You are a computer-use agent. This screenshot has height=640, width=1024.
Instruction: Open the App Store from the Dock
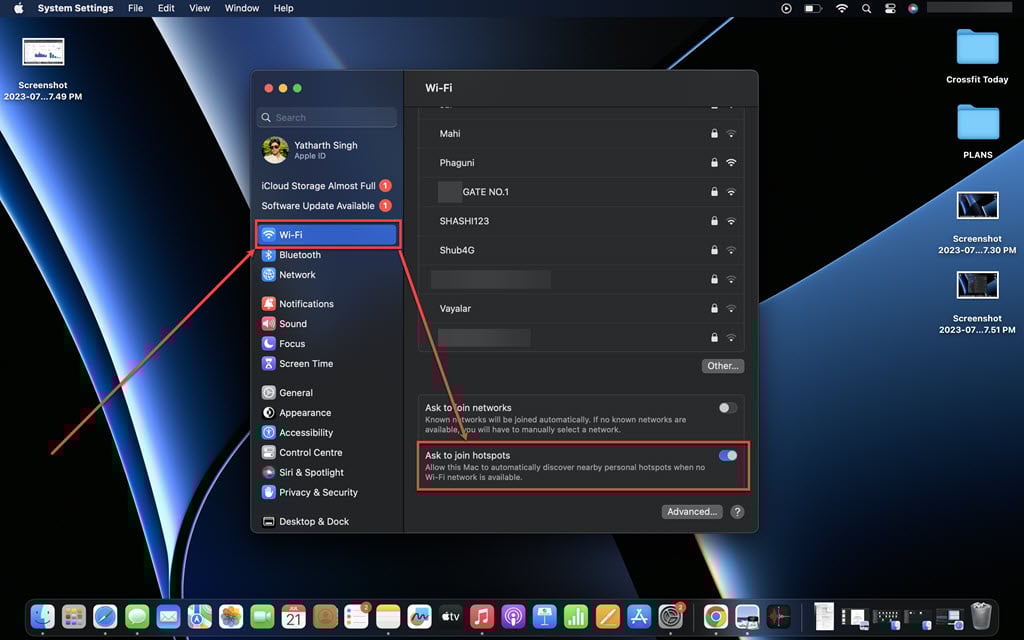(x=639, y=616)
